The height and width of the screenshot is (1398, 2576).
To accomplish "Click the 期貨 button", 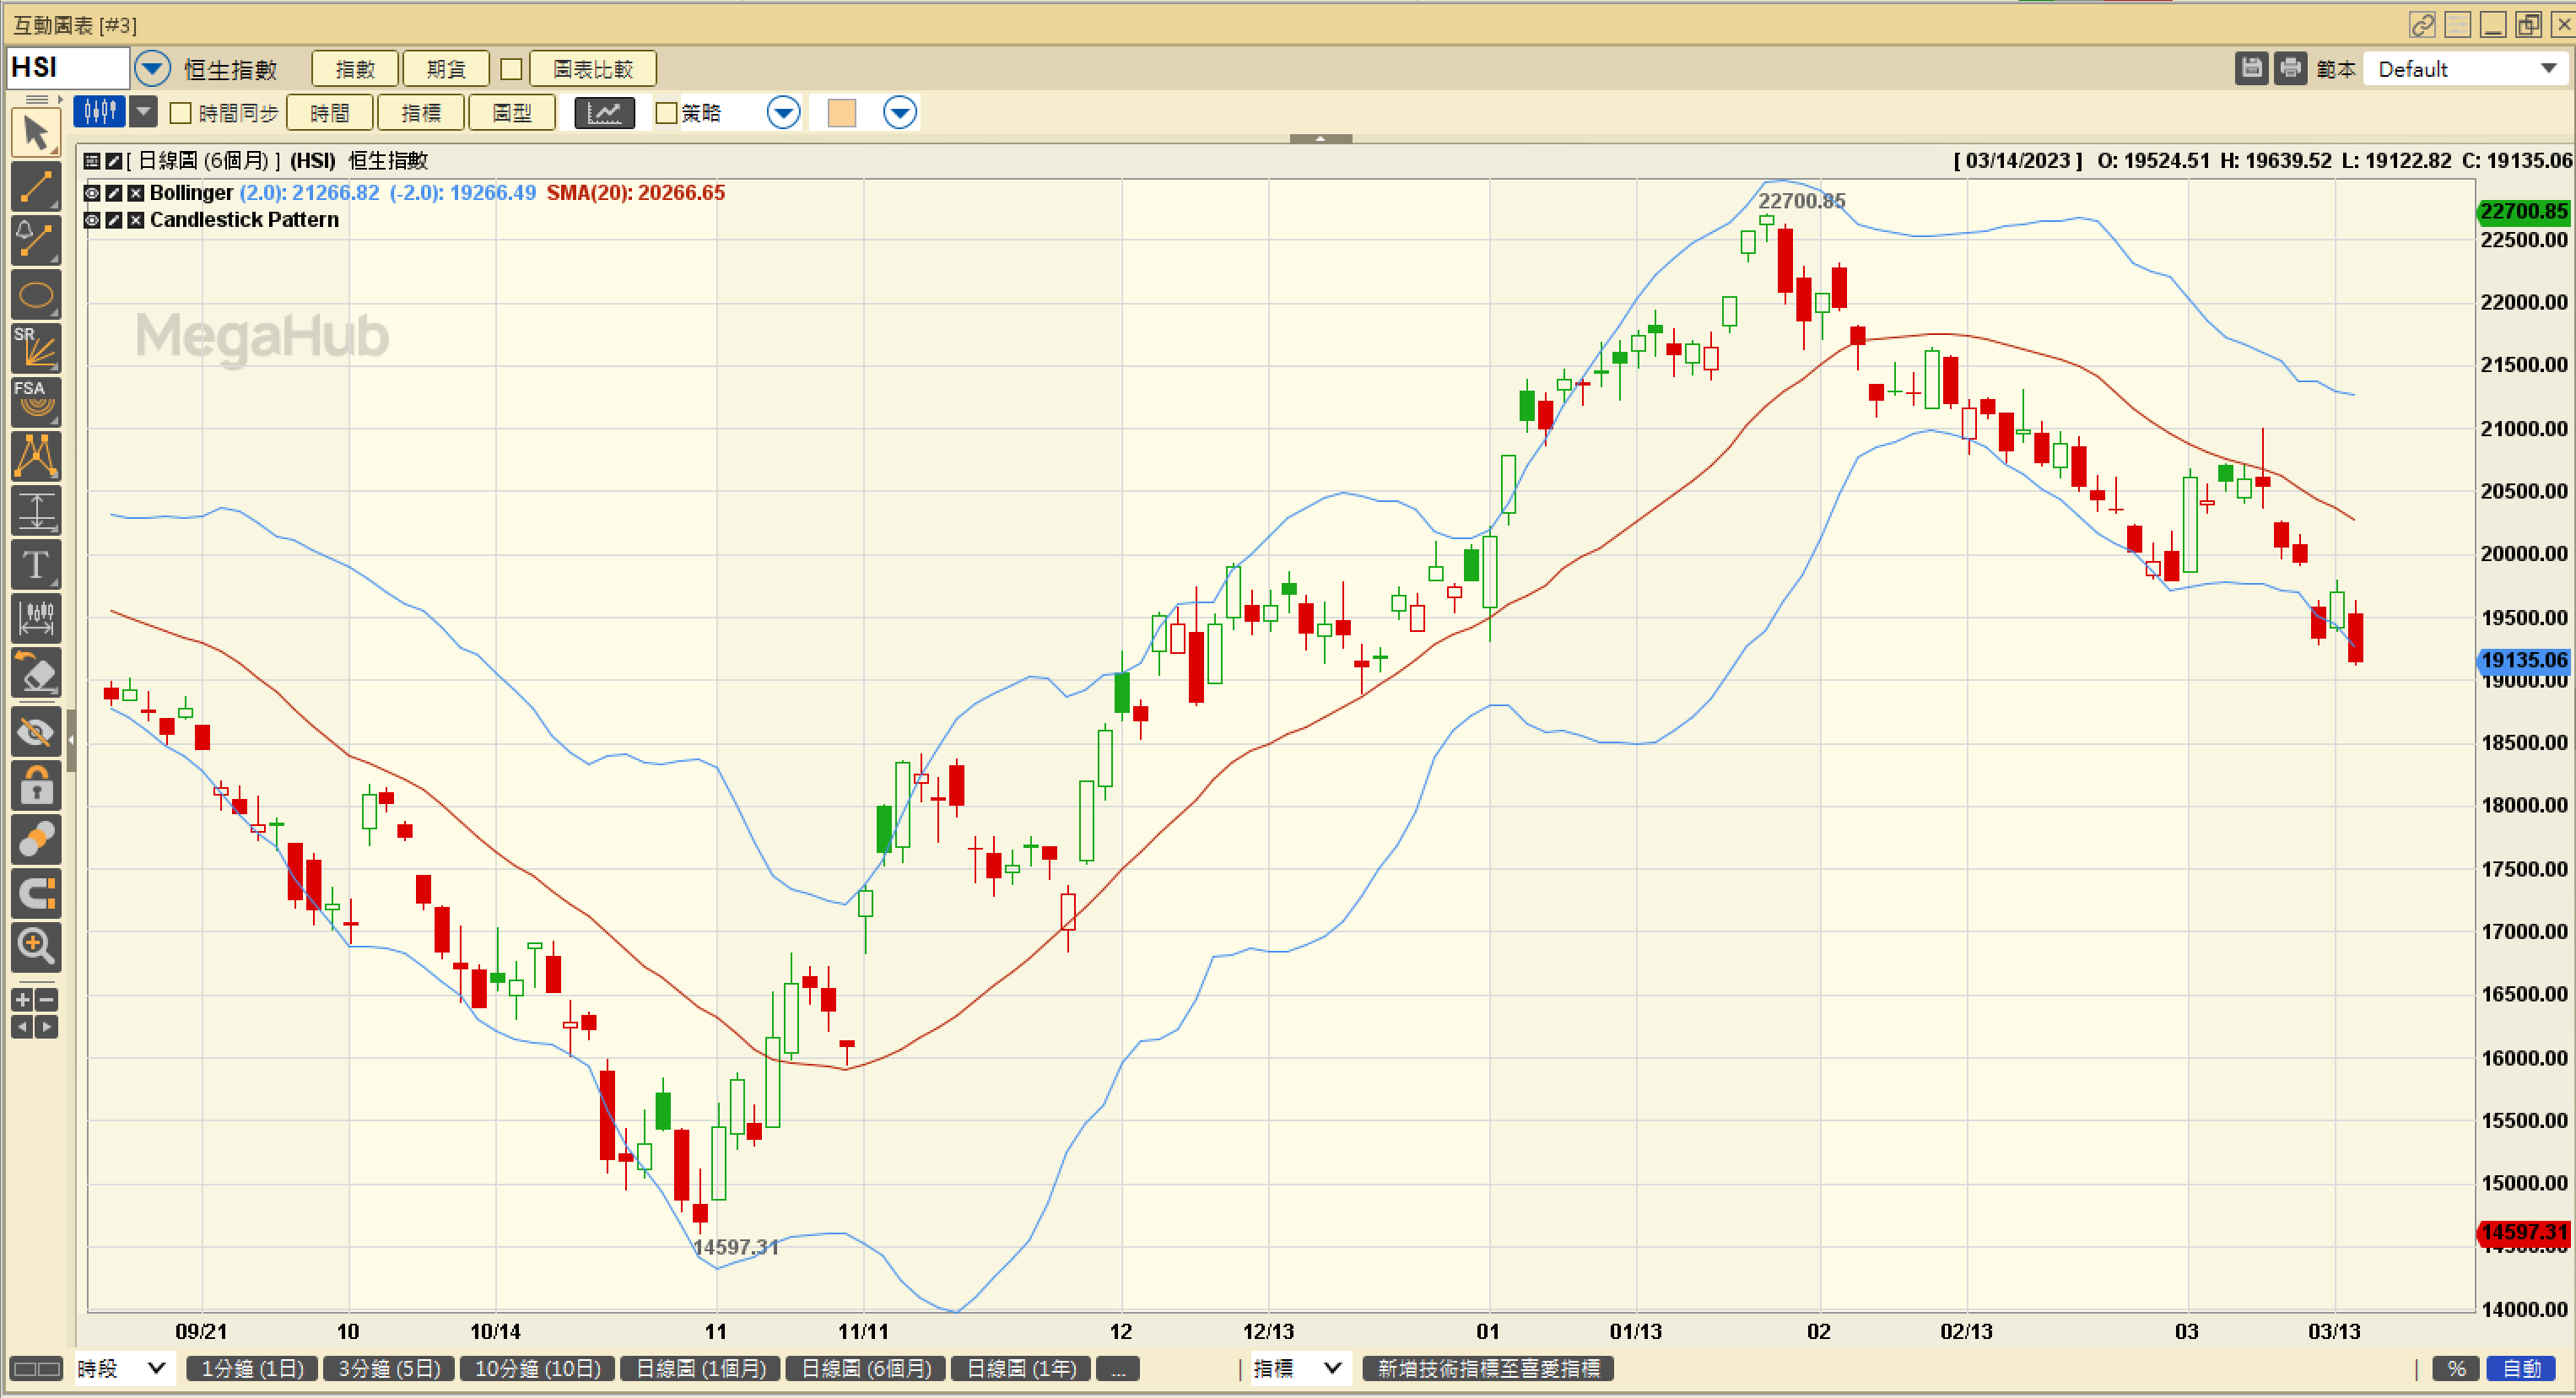I will coord(446,69).
